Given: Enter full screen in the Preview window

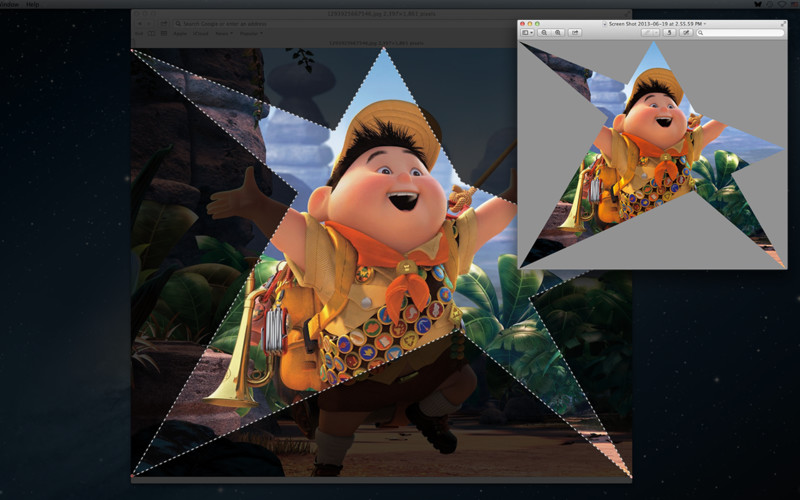Looking at the screenshot, I should point(783,23).
